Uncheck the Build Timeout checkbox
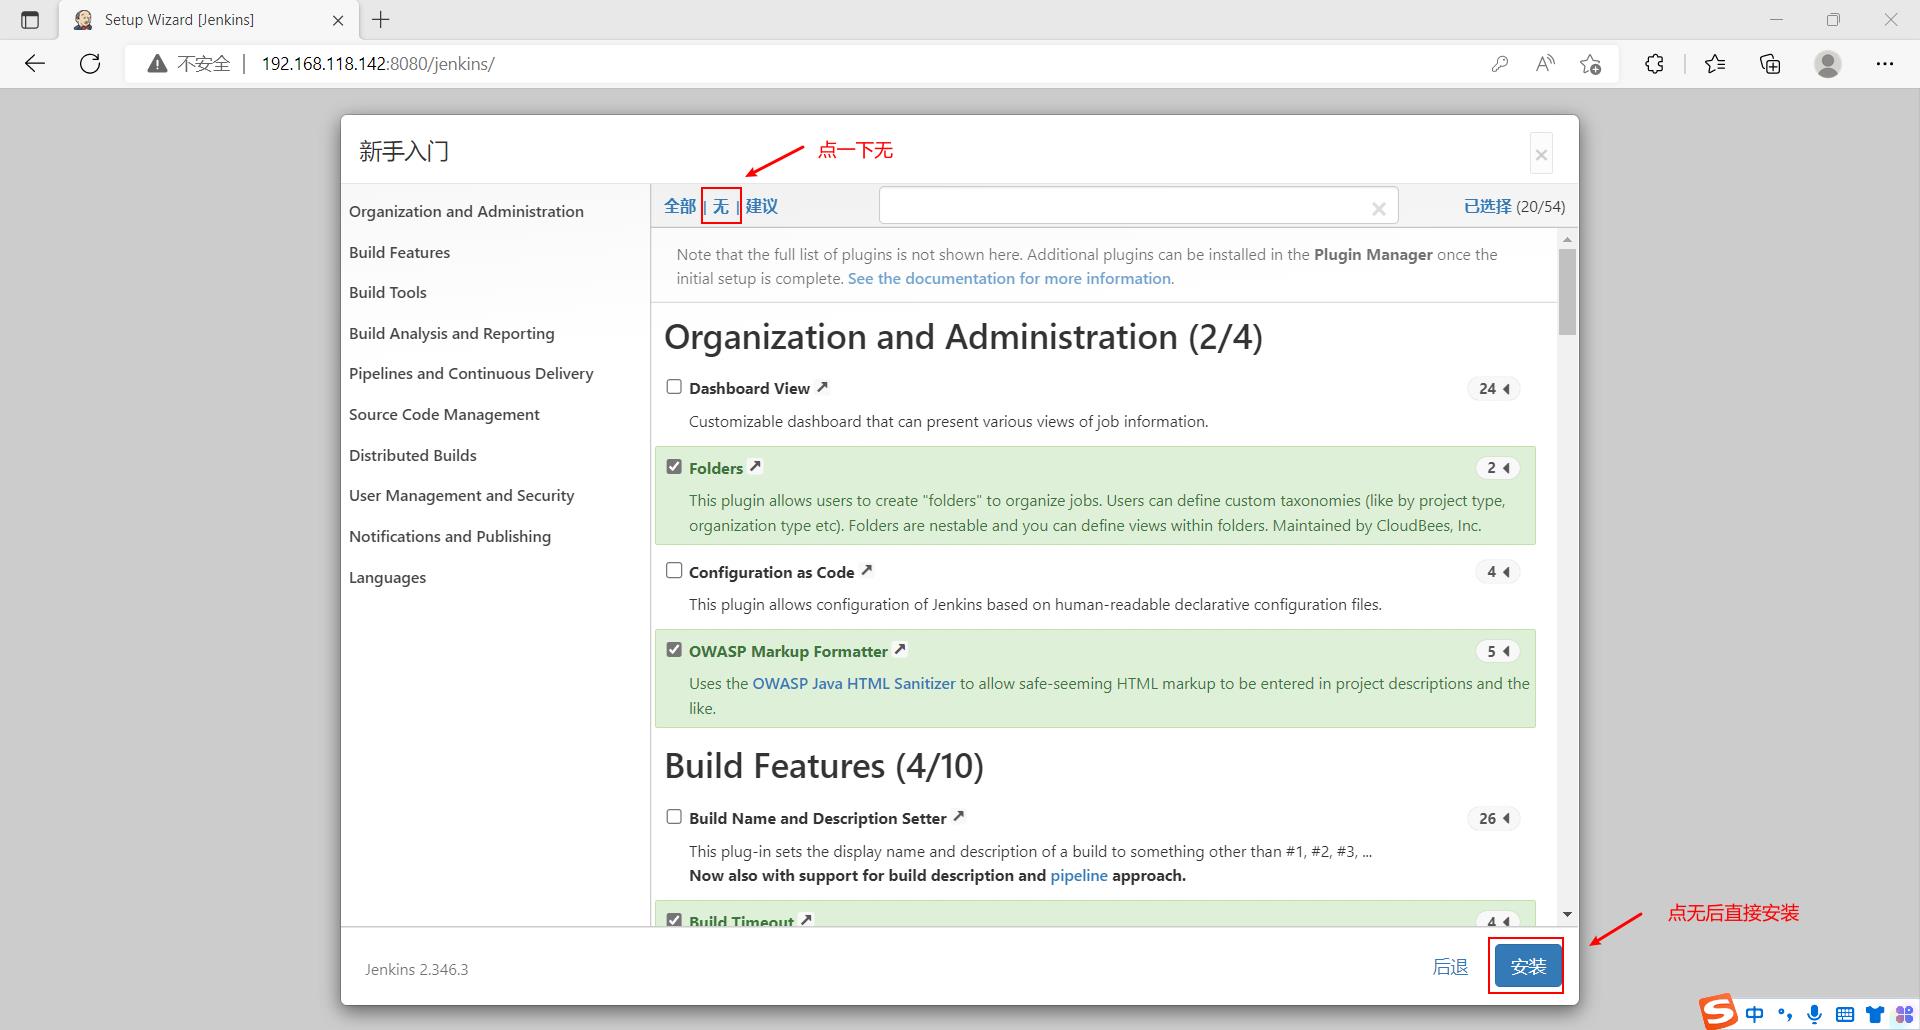Image resolution: width=1920 pixels, height=1030 pixels. click(674, 920)
